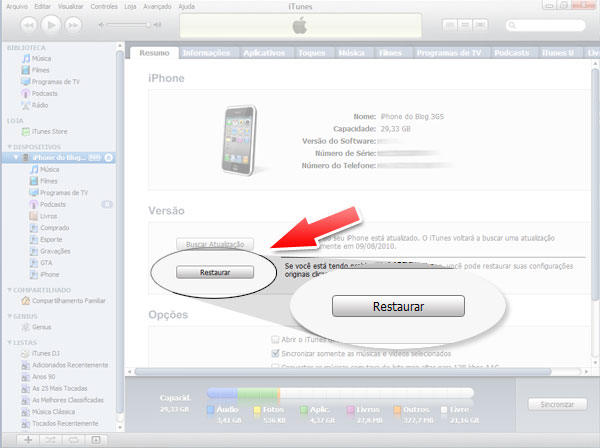Open the Arquivo menu
600x448 pixels.
(17, 7)
